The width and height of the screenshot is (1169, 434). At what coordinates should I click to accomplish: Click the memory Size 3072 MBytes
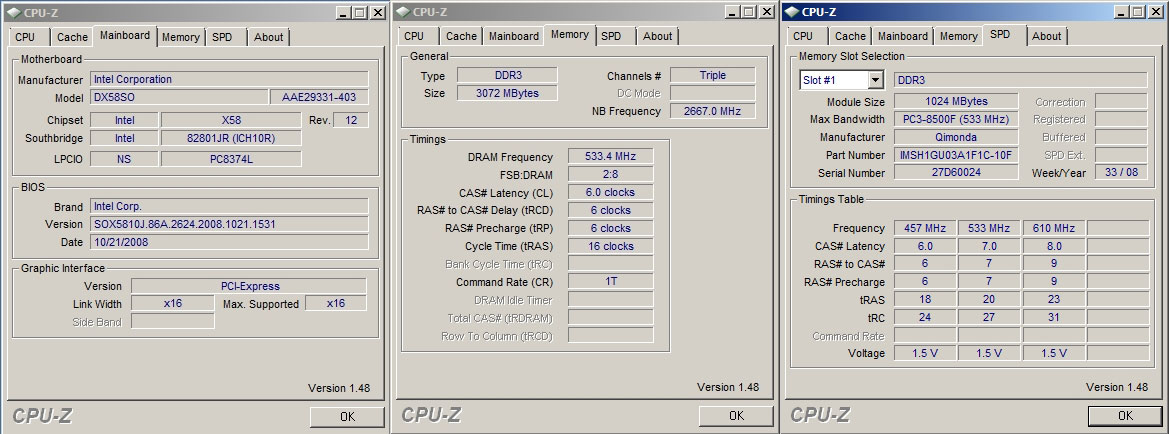coord(507,93)
